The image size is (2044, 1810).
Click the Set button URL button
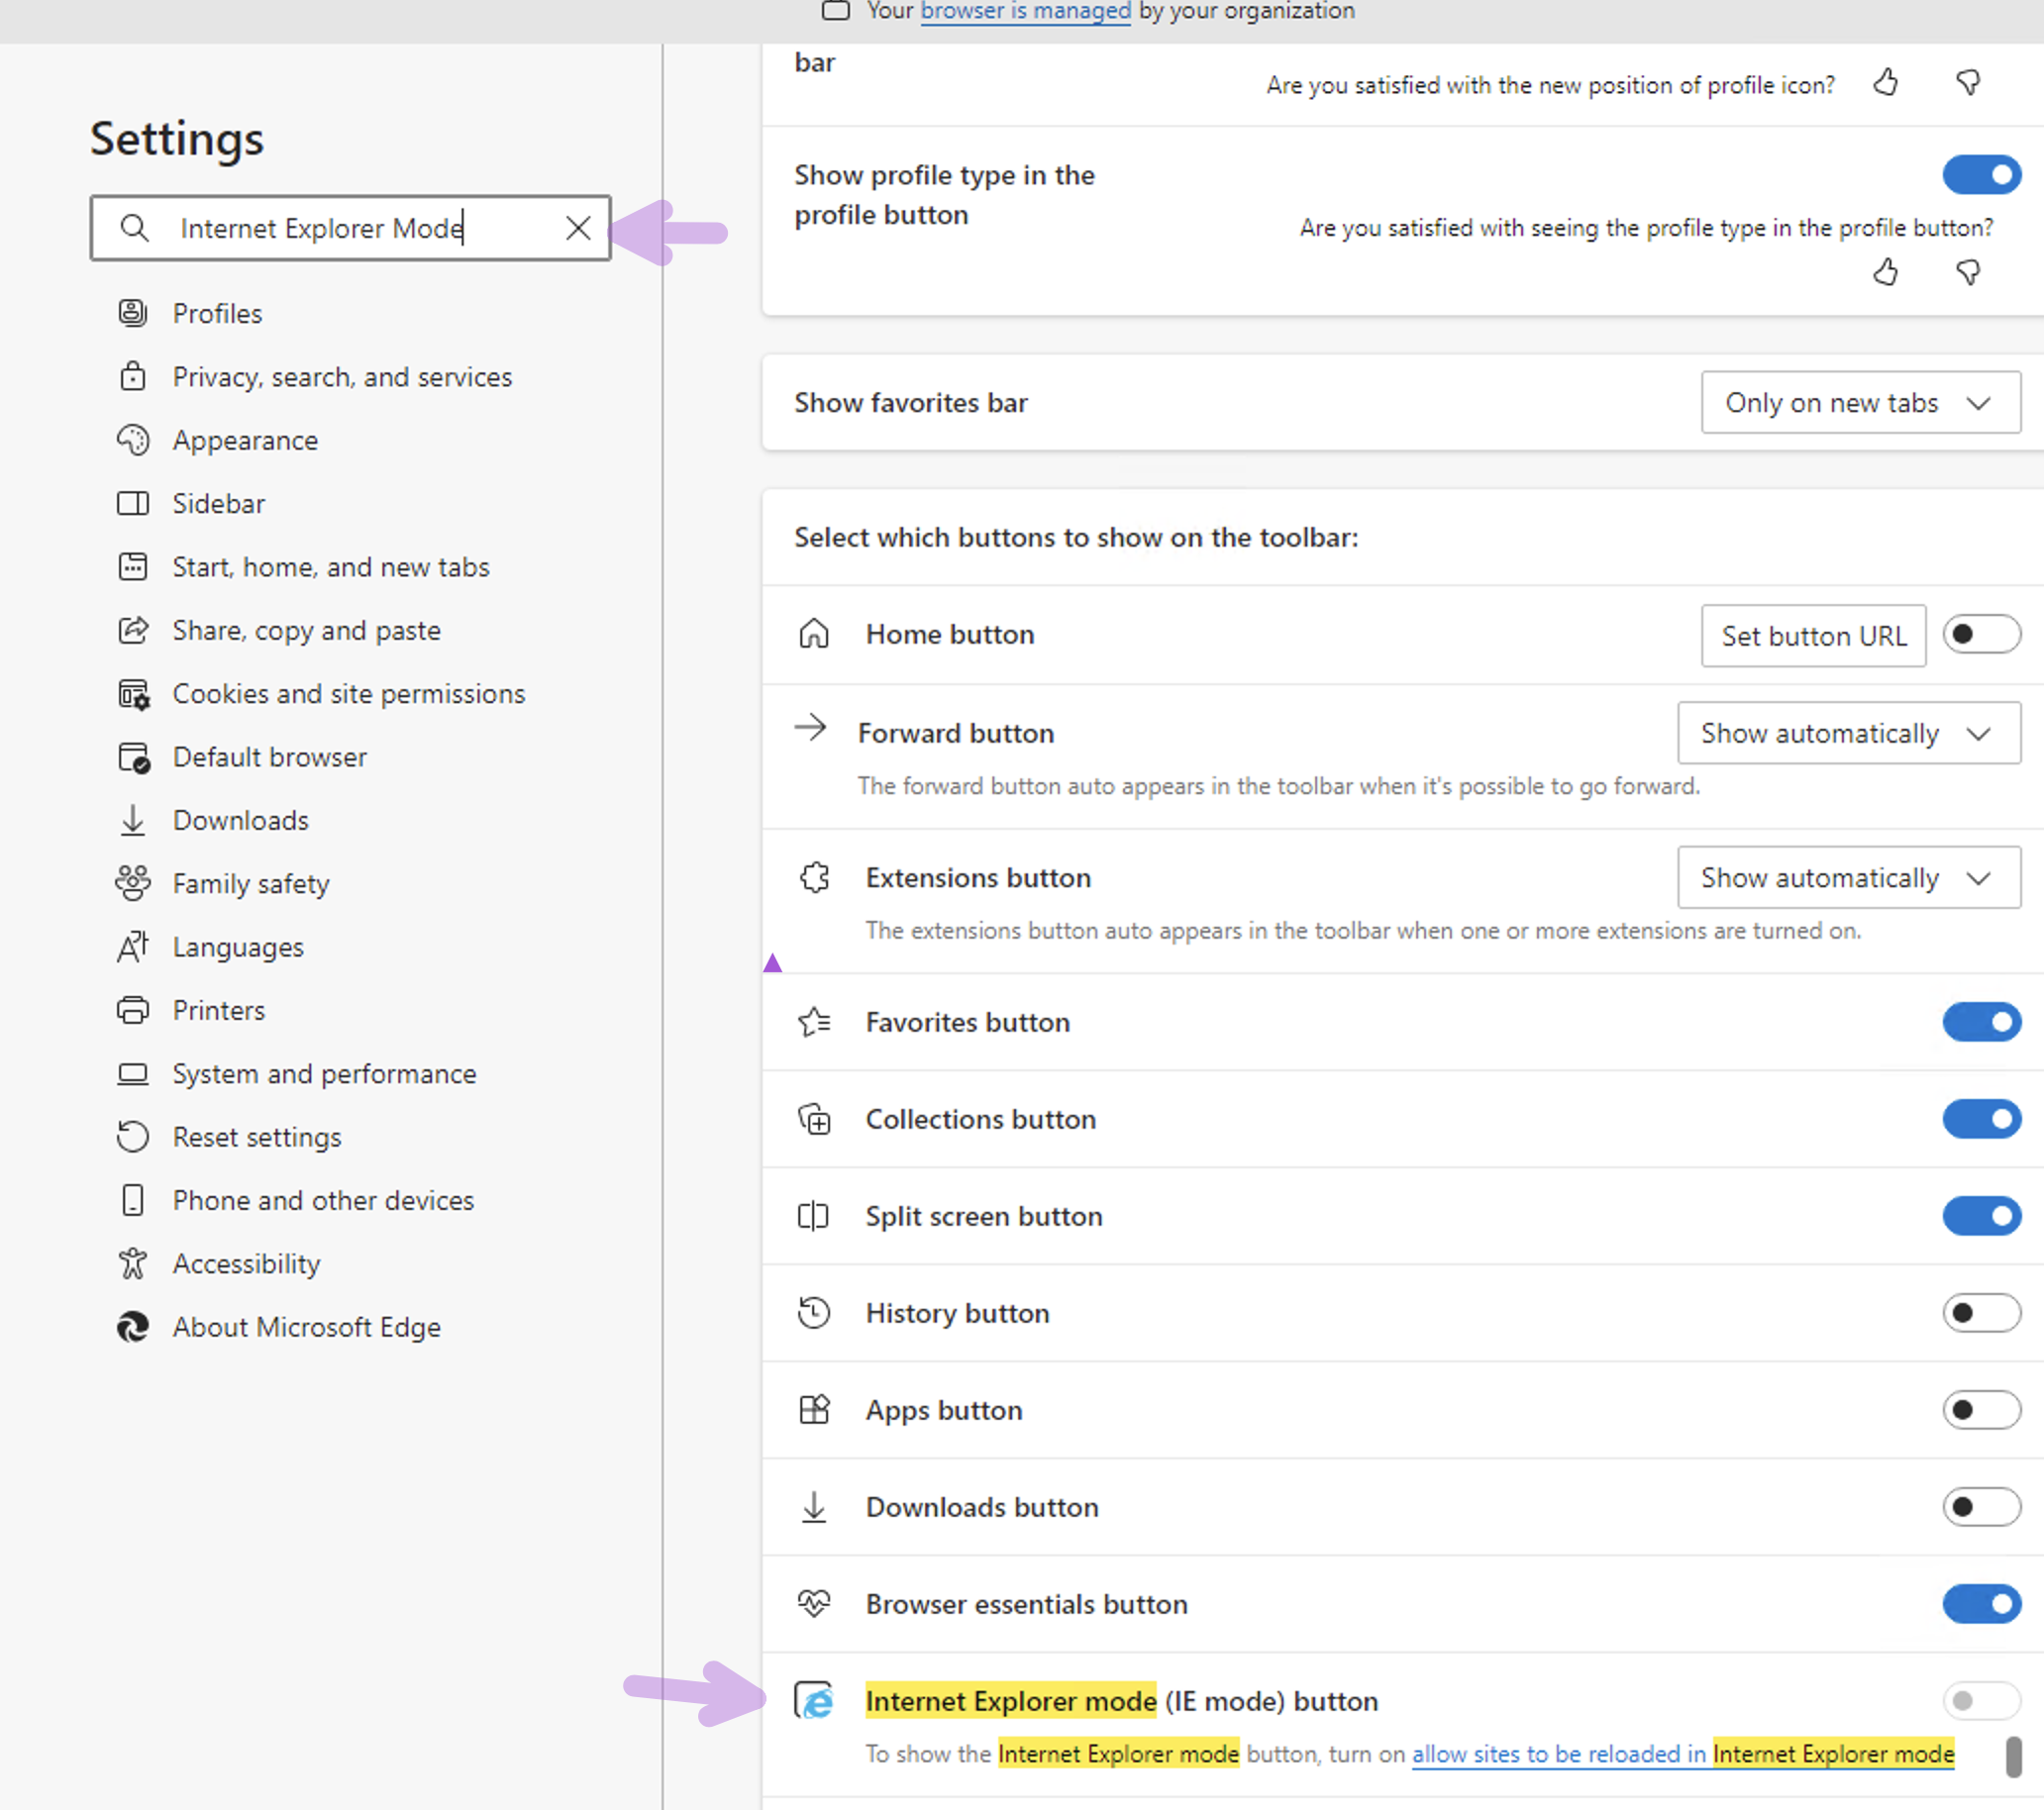tap(1814, 636)
